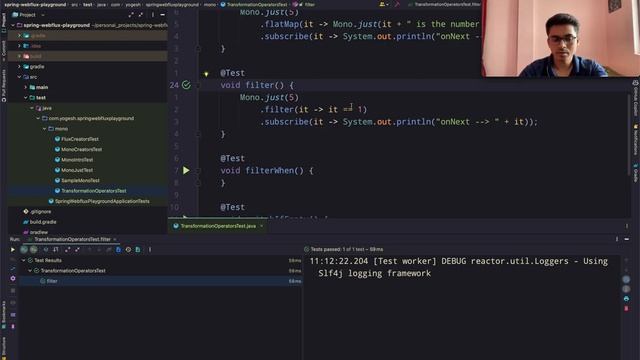Toggle Show Ignored tests in run toolbar
This screenshot has width=640, height=360.
pyautogui.click(x=34, y=249)
